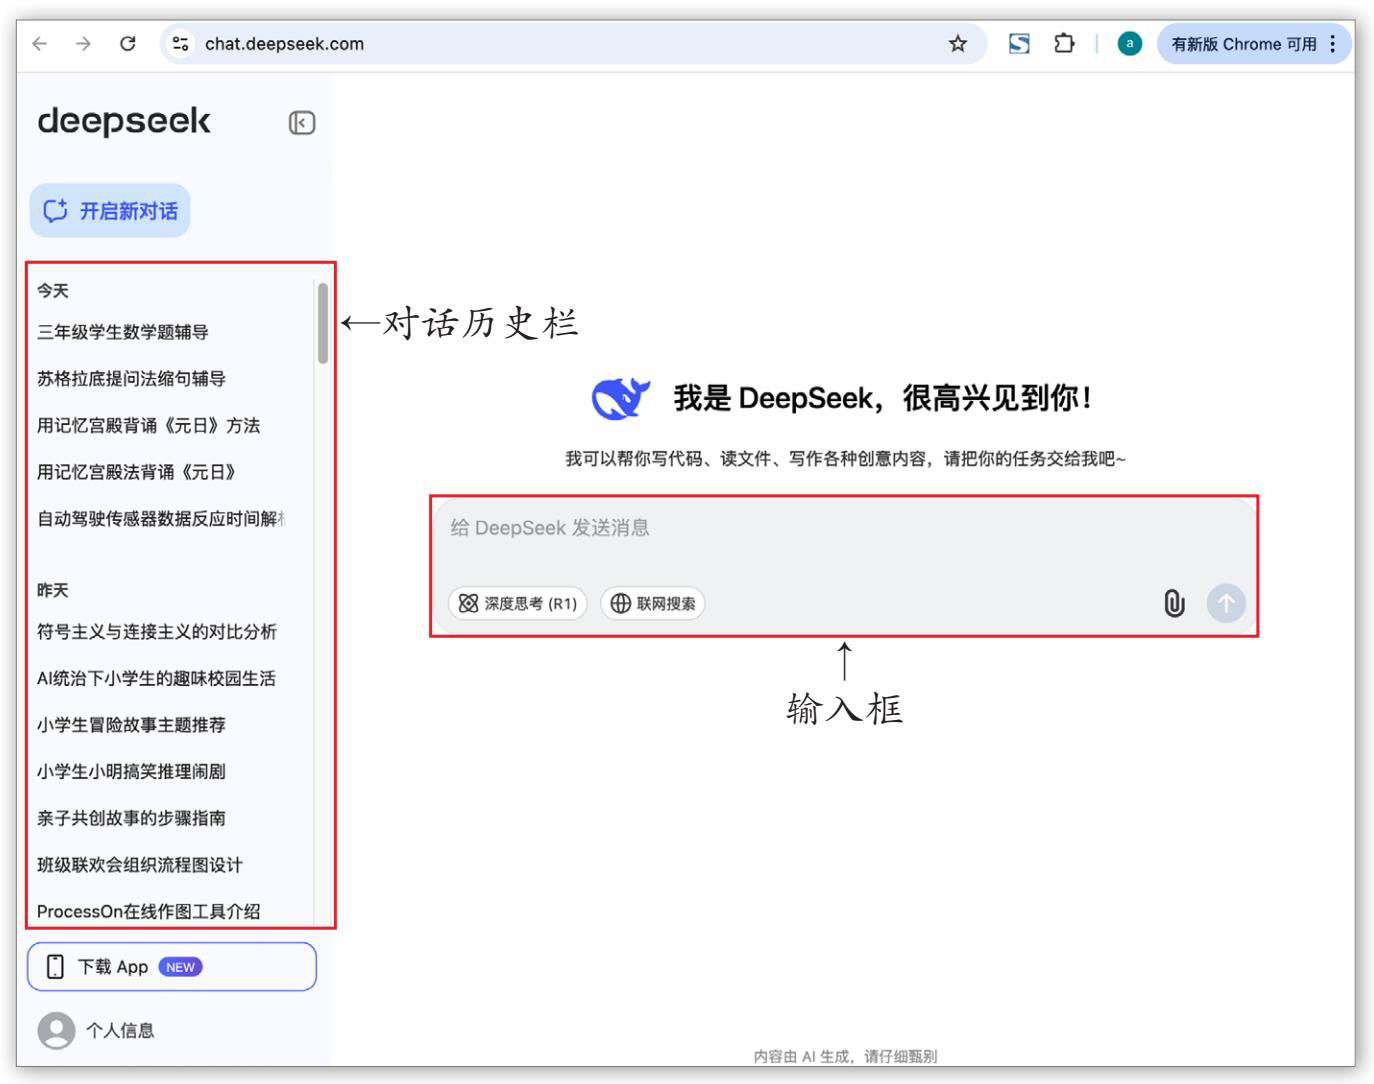The height and width of the screenshot is (1084, 1374).
Task: Open chat 三年级学生数学题辅导
Action: [x=123, y=332]
